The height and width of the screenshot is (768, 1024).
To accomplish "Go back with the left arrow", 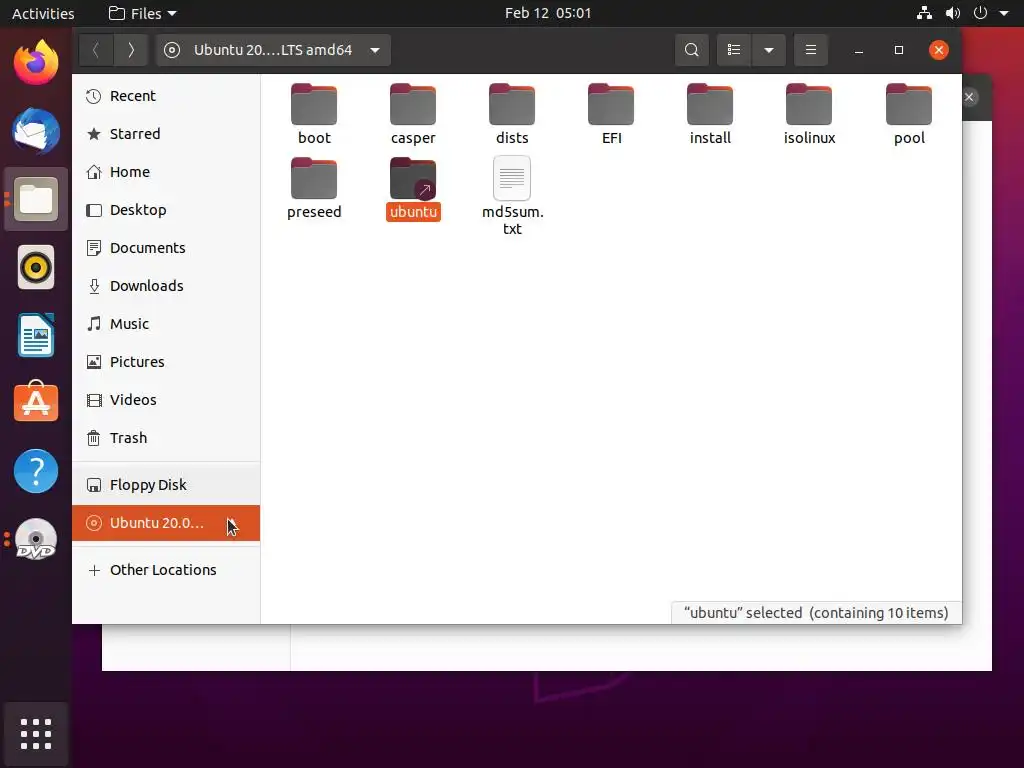I will pyautogui.click(x=96, y=50).
